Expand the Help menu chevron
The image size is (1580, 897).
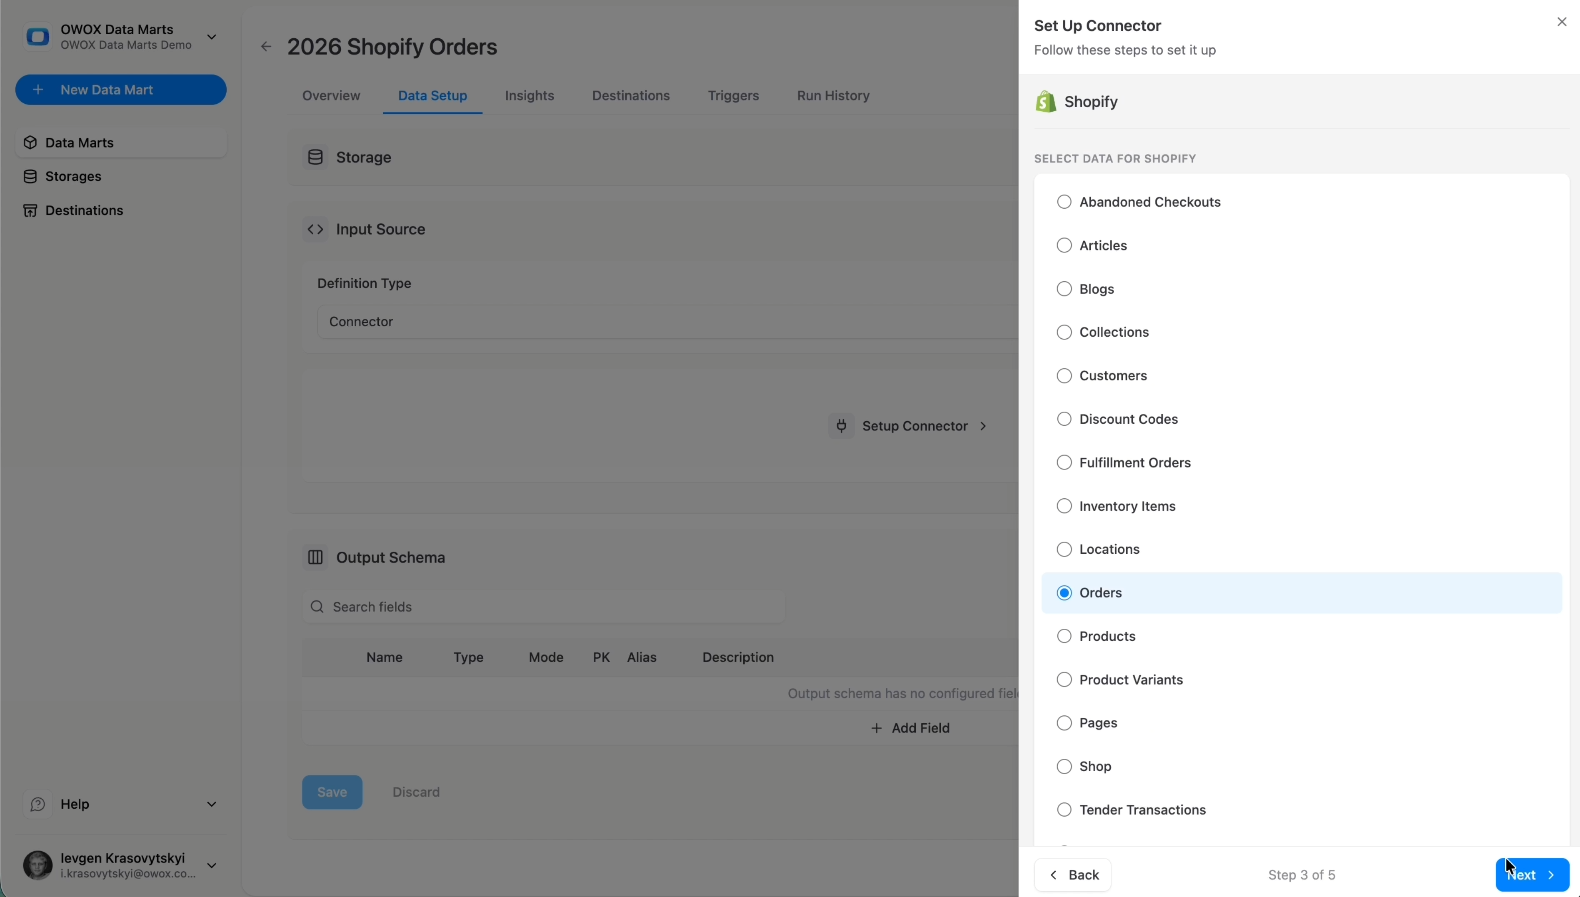[211, 804]
